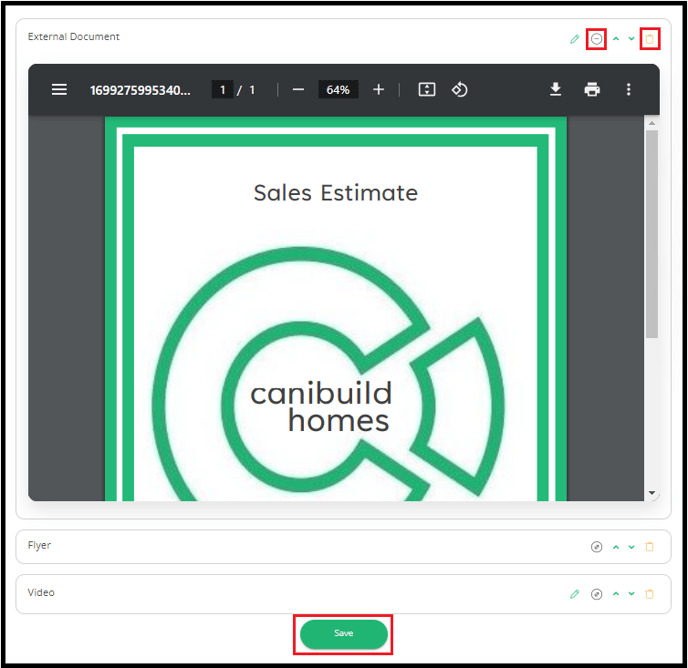Screen dimensions: 688x668
Task: Print the PDF document
Action: pos(592,90)
